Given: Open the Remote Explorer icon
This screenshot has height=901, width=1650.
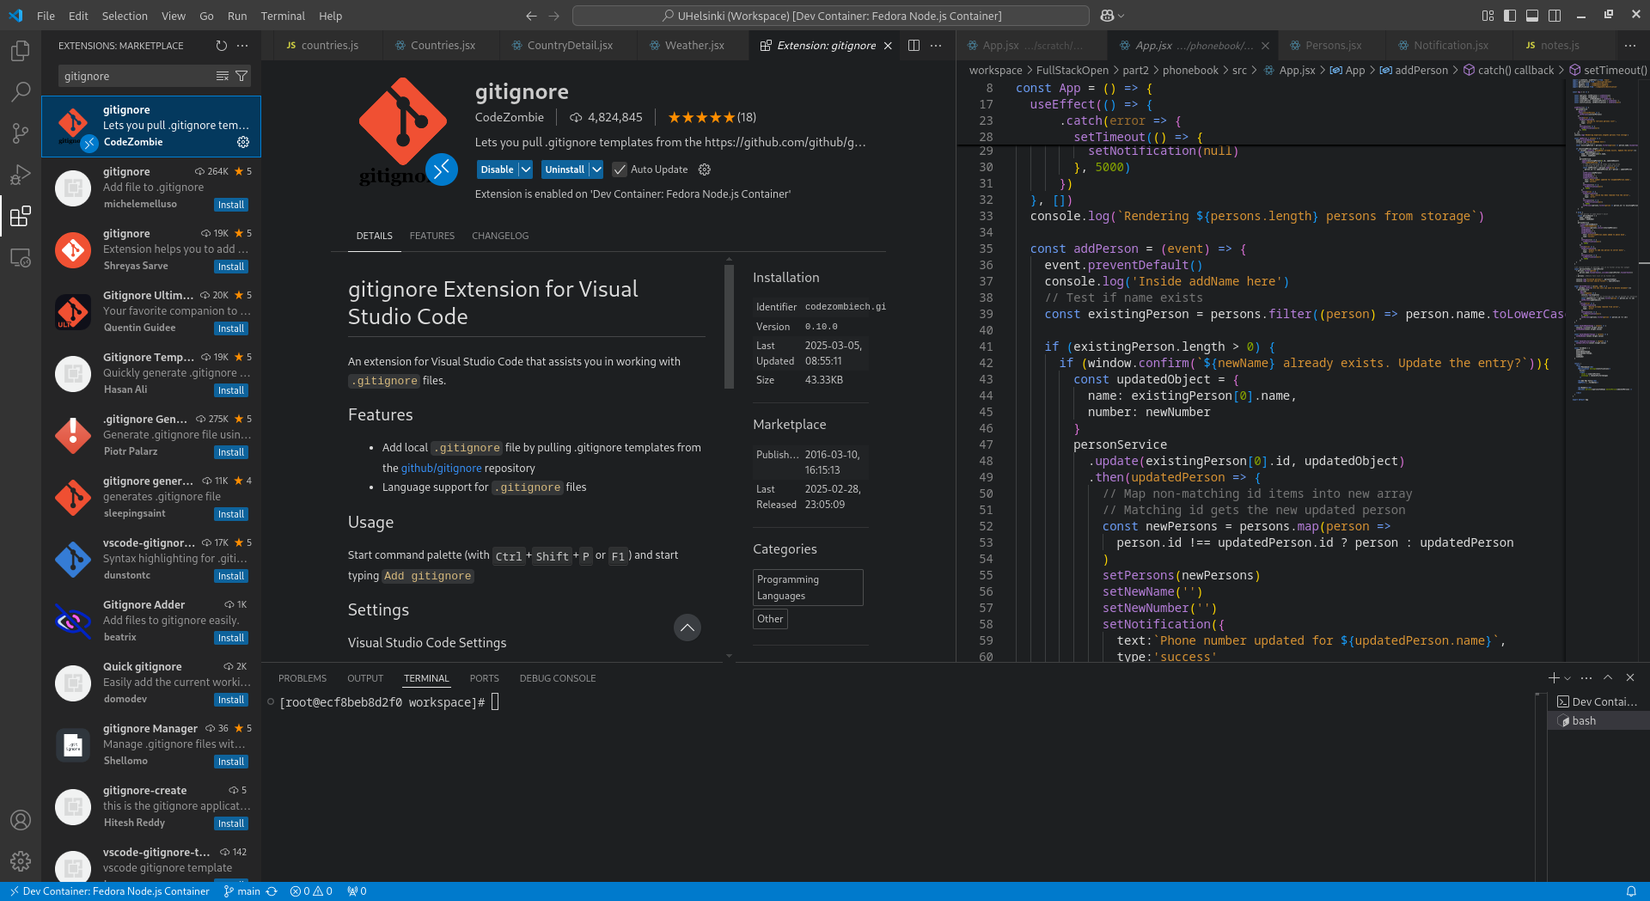Looking at the screenshot, I should [x=21, y=258].
